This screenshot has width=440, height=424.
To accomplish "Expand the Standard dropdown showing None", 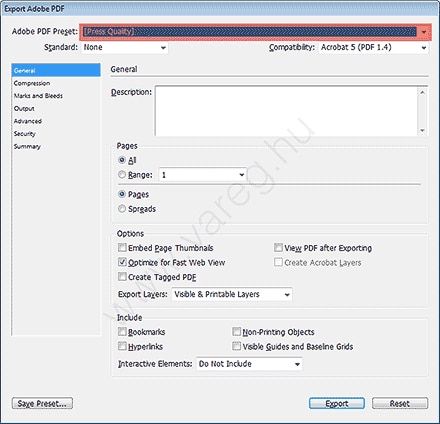I will 125,47.
